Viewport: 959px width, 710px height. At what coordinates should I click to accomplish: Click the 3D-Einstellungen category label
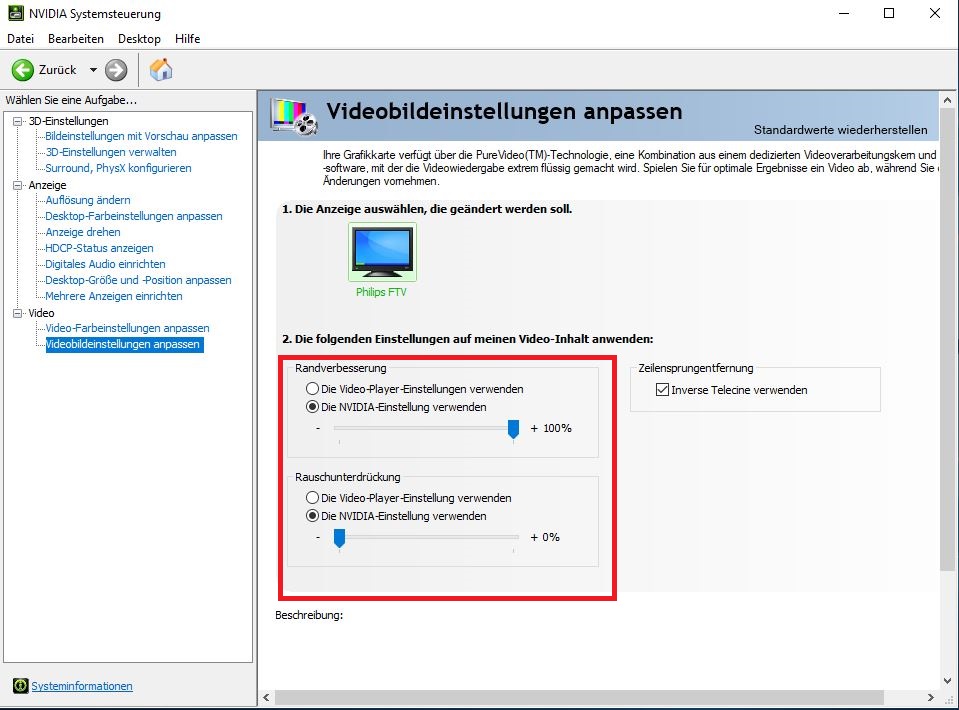68,121
